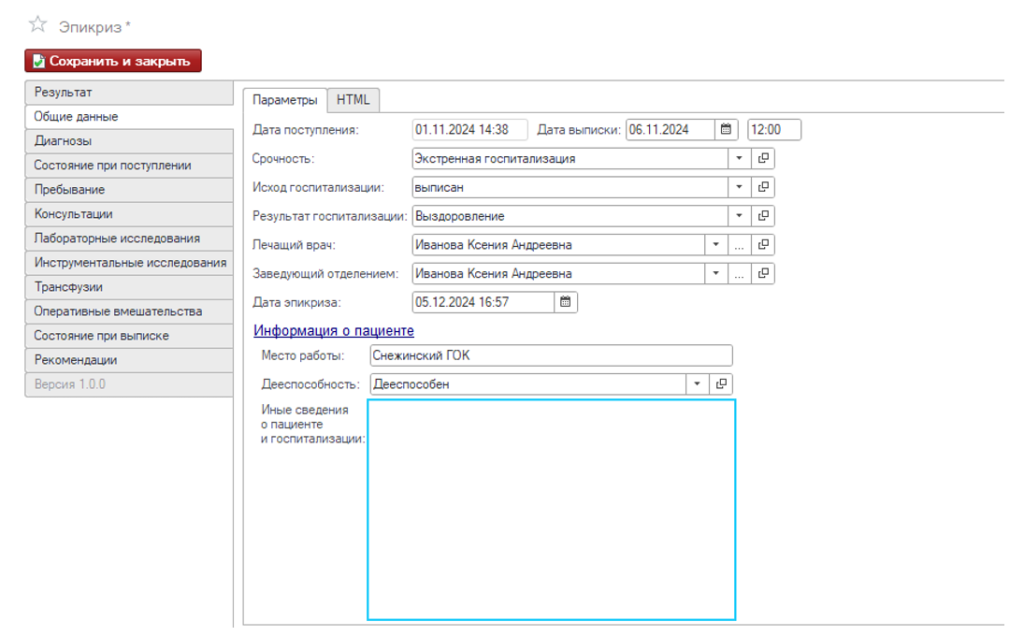Click the Место работы field
1024x636 pixels.
point(551,356)
